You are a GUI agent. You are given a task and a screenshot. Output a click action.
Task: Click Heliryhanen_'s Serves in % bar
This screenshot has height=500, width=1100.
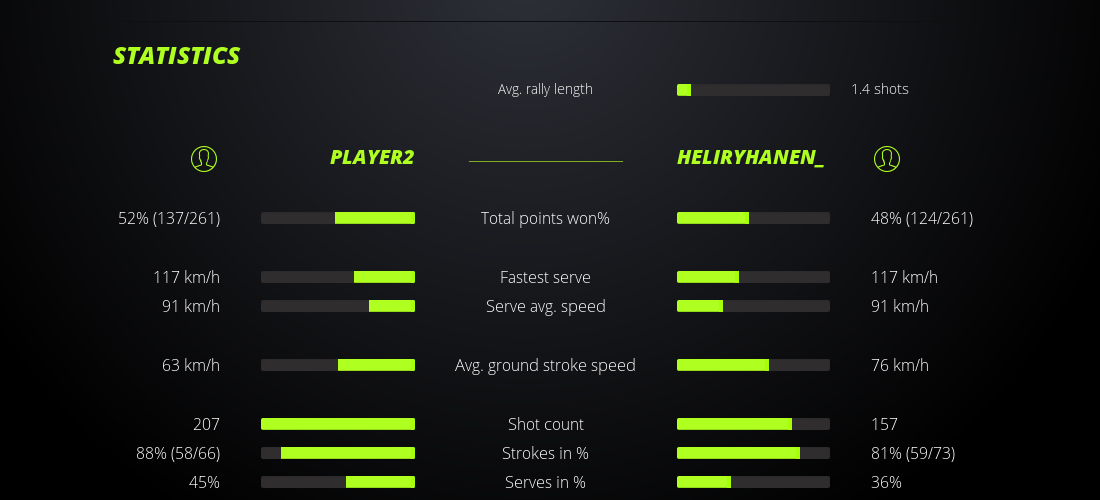pos(753,482)
